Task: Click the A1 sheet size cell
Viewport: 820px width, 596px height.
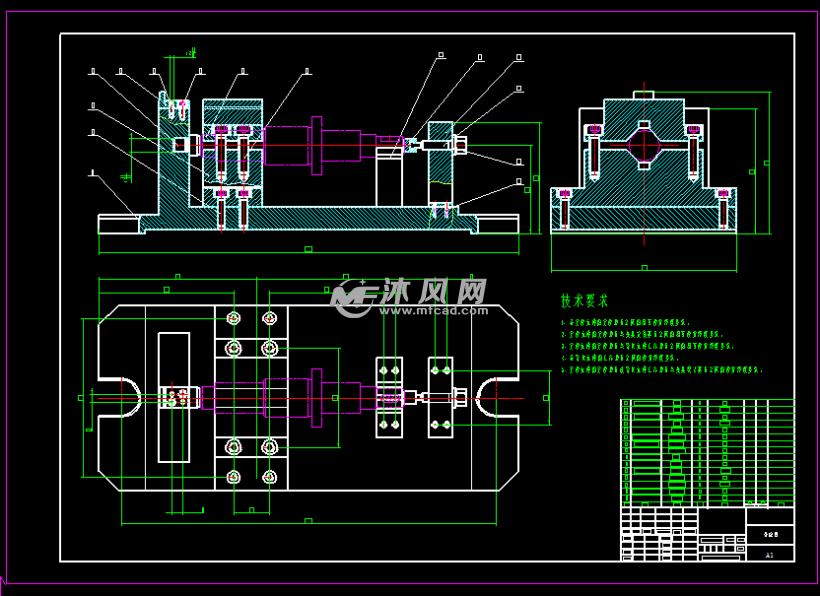Action: (769, 553)
